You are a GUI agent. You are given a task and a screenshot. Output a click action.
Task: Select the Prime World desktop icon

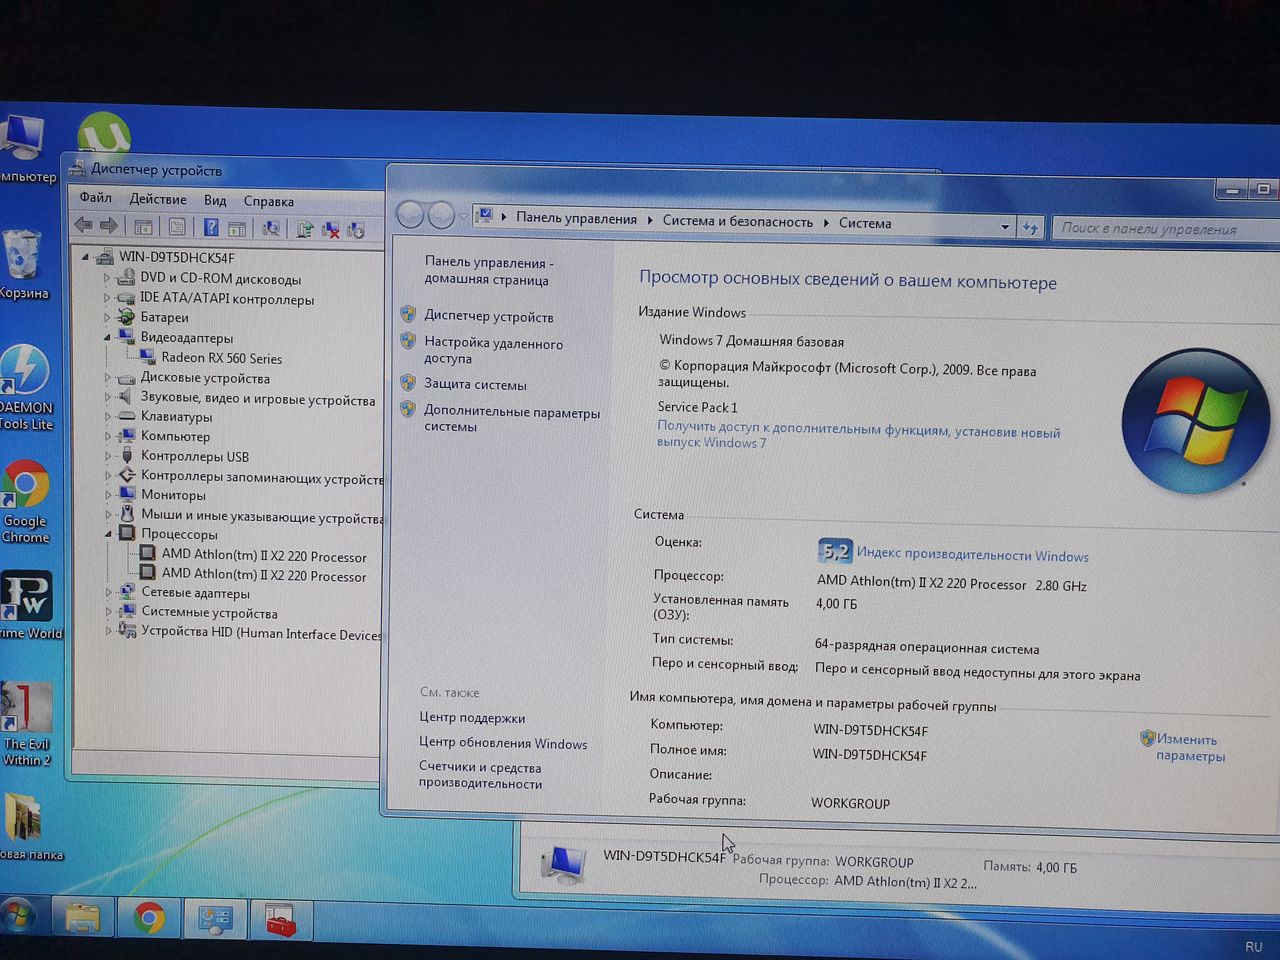pos(28,605)
